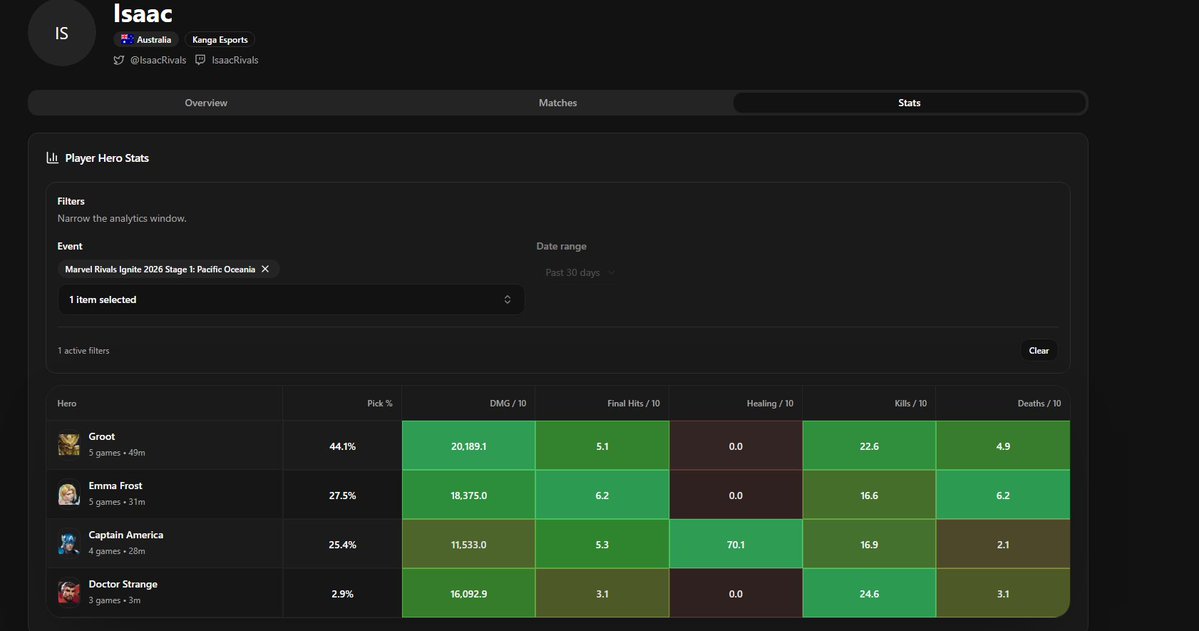Click Groot's 20,189.1 damage cell
This screenshot has height=631, width=1199.
click(469, 446)
